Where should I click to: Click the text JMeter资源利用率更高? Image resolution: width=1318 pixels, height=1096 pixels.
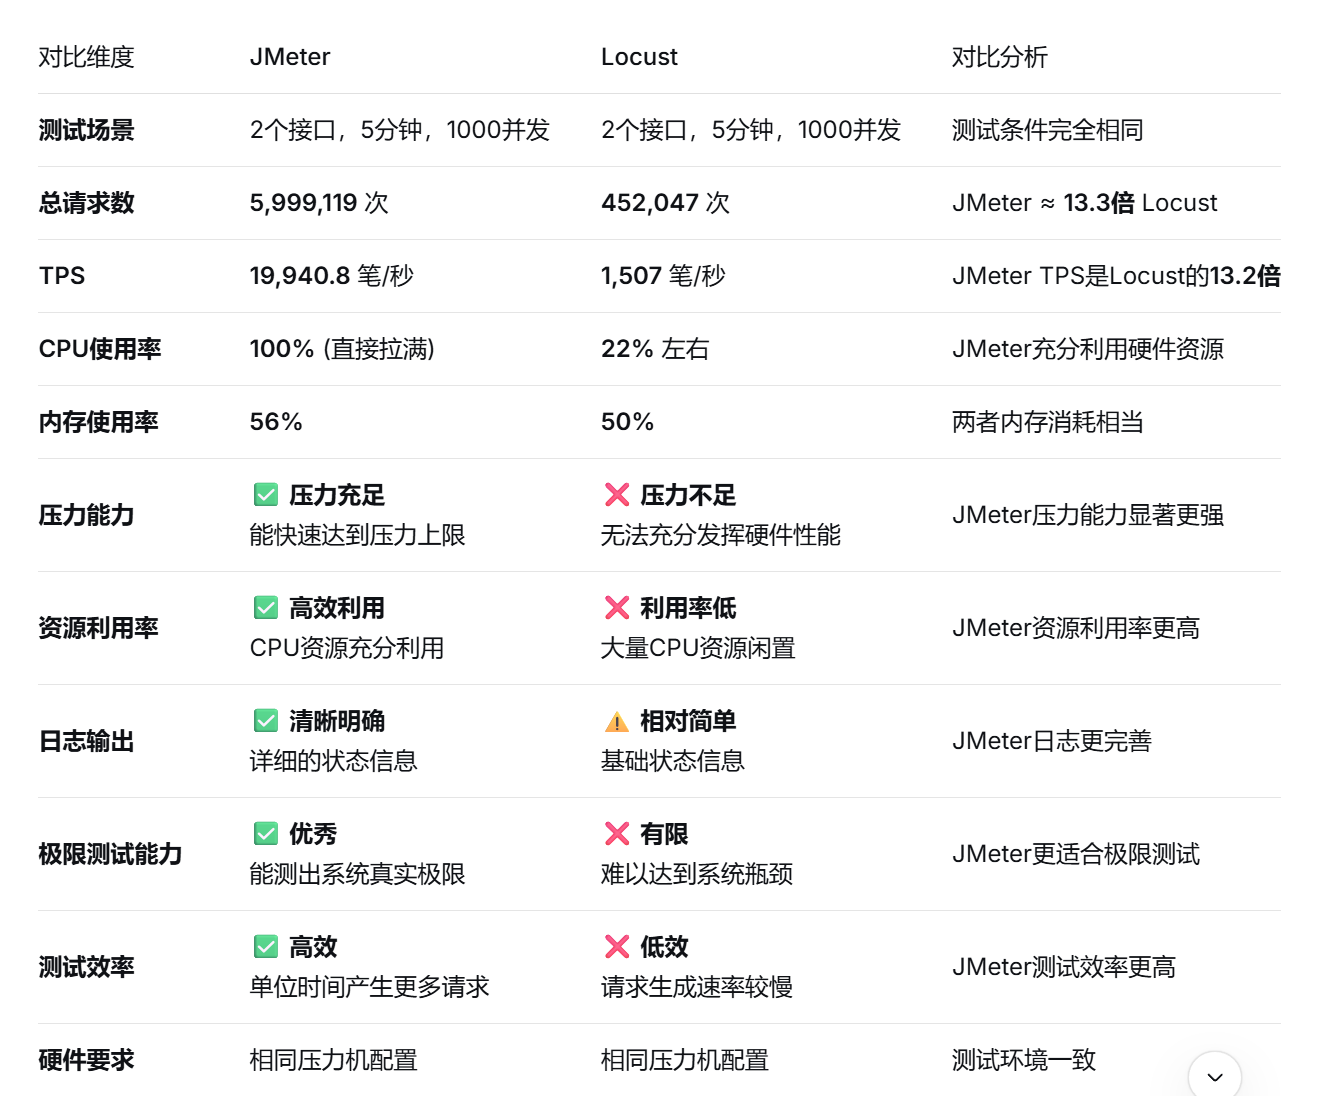[1076, 628]
